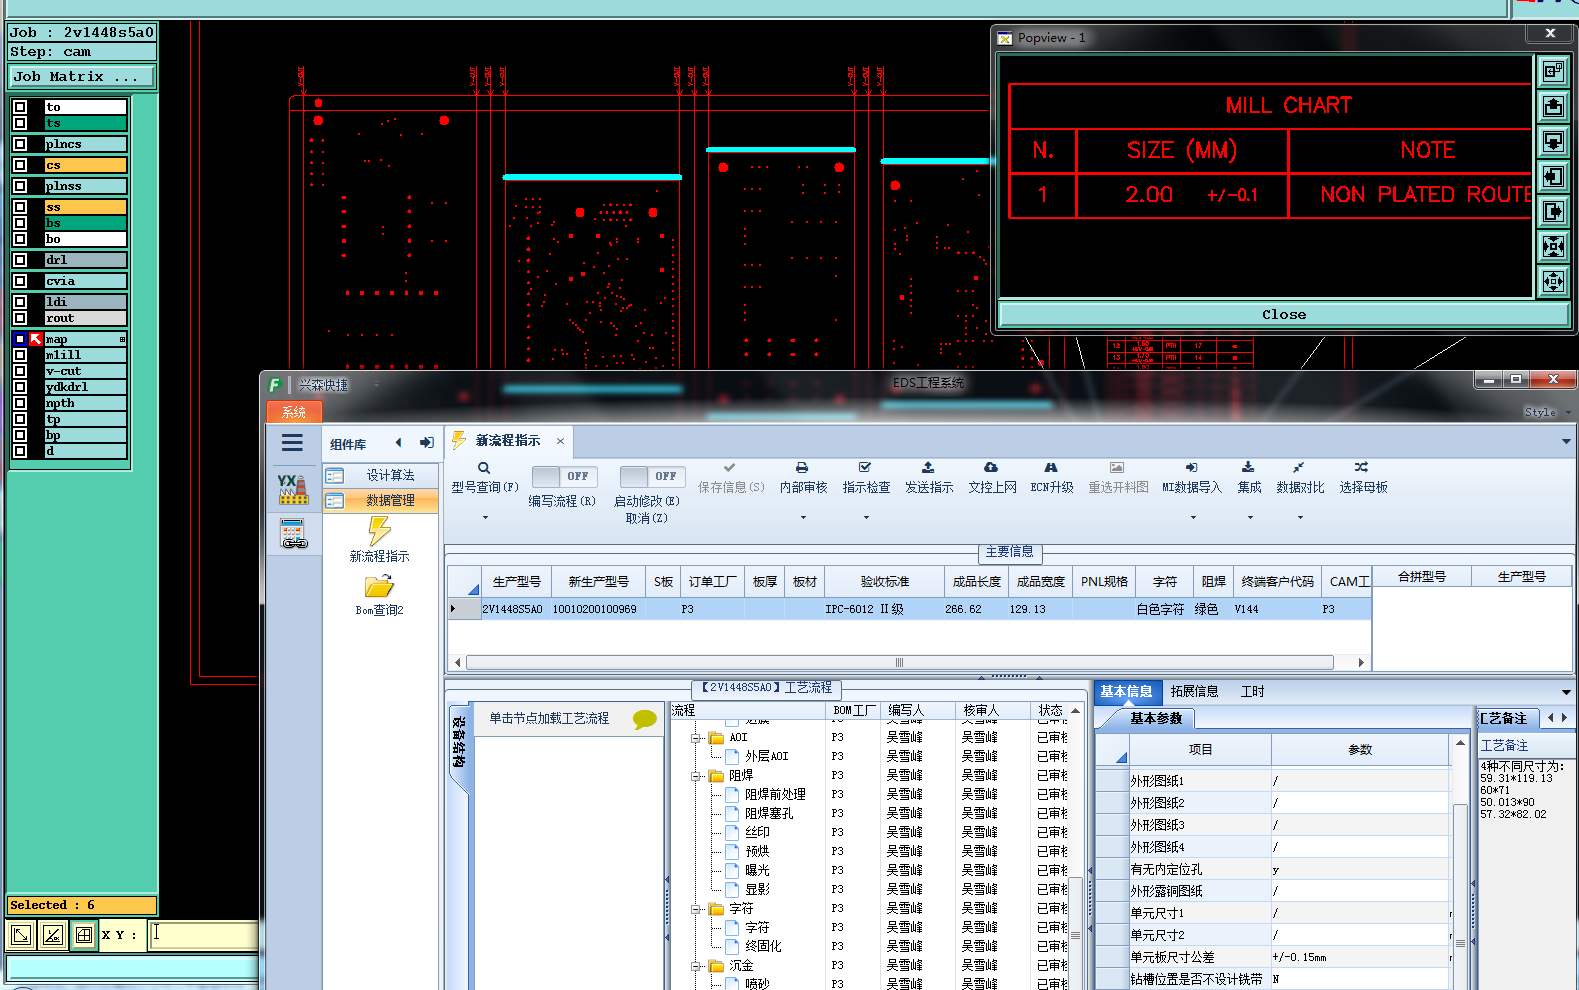
Task: Toggle the 编写流程 OFF switch
Action: (563, 477)
